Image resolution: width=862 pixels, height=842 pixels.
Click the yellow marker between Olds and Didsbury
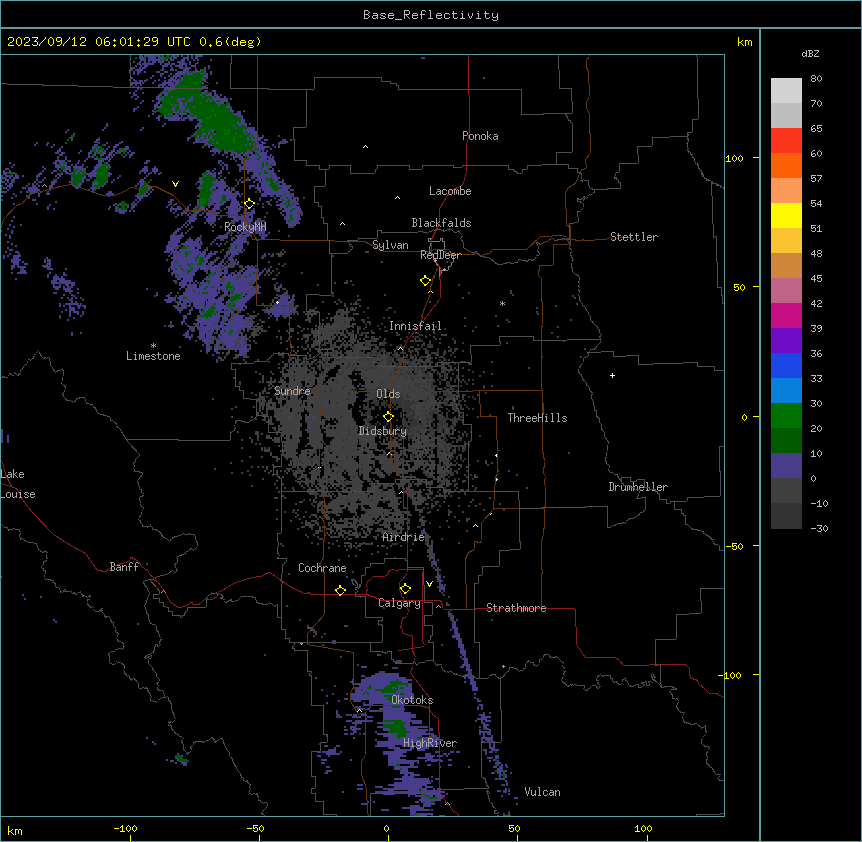pyautogui.click(x=388, y=417)
